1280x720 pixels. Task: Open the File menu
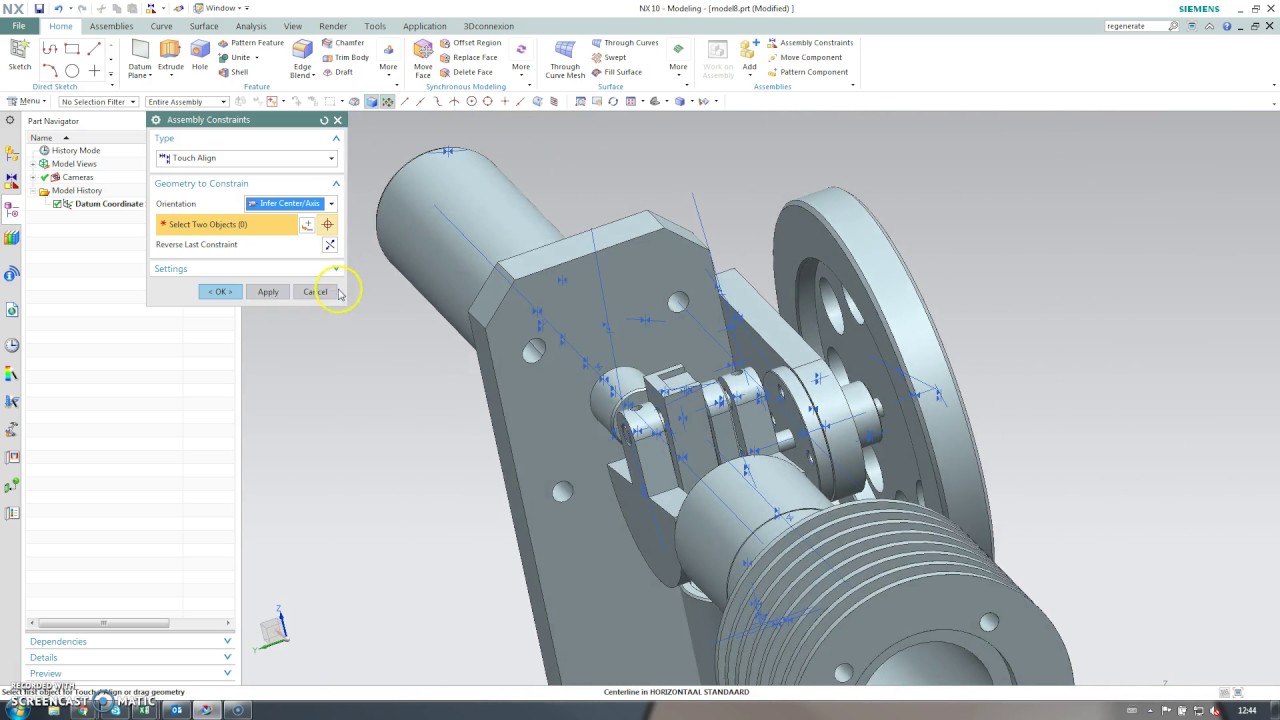pos(18,26)
